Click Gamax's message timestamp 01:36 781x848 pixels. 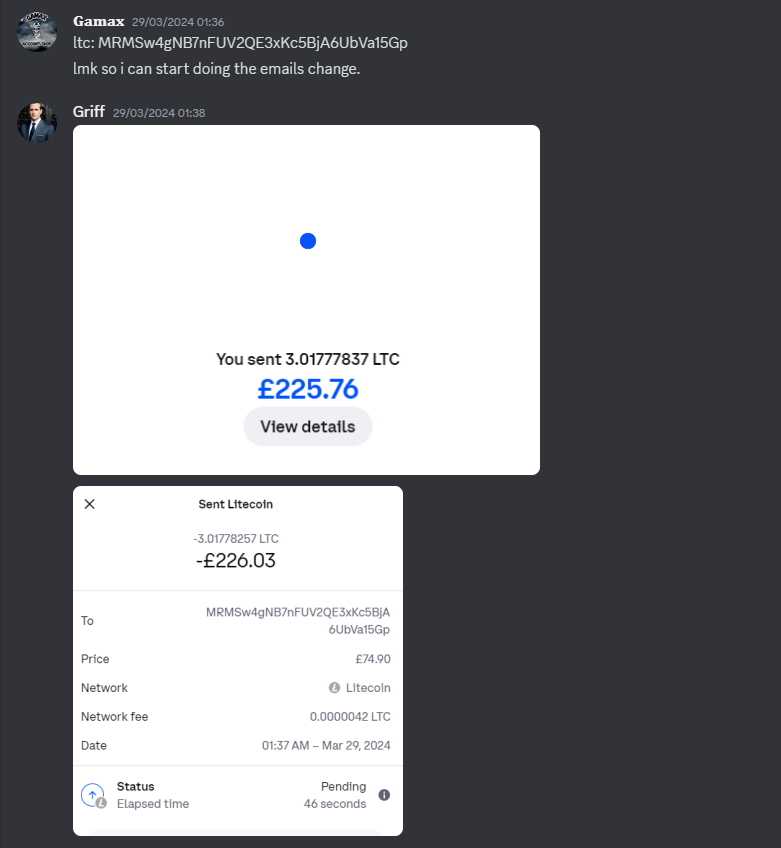pos(178,22)
